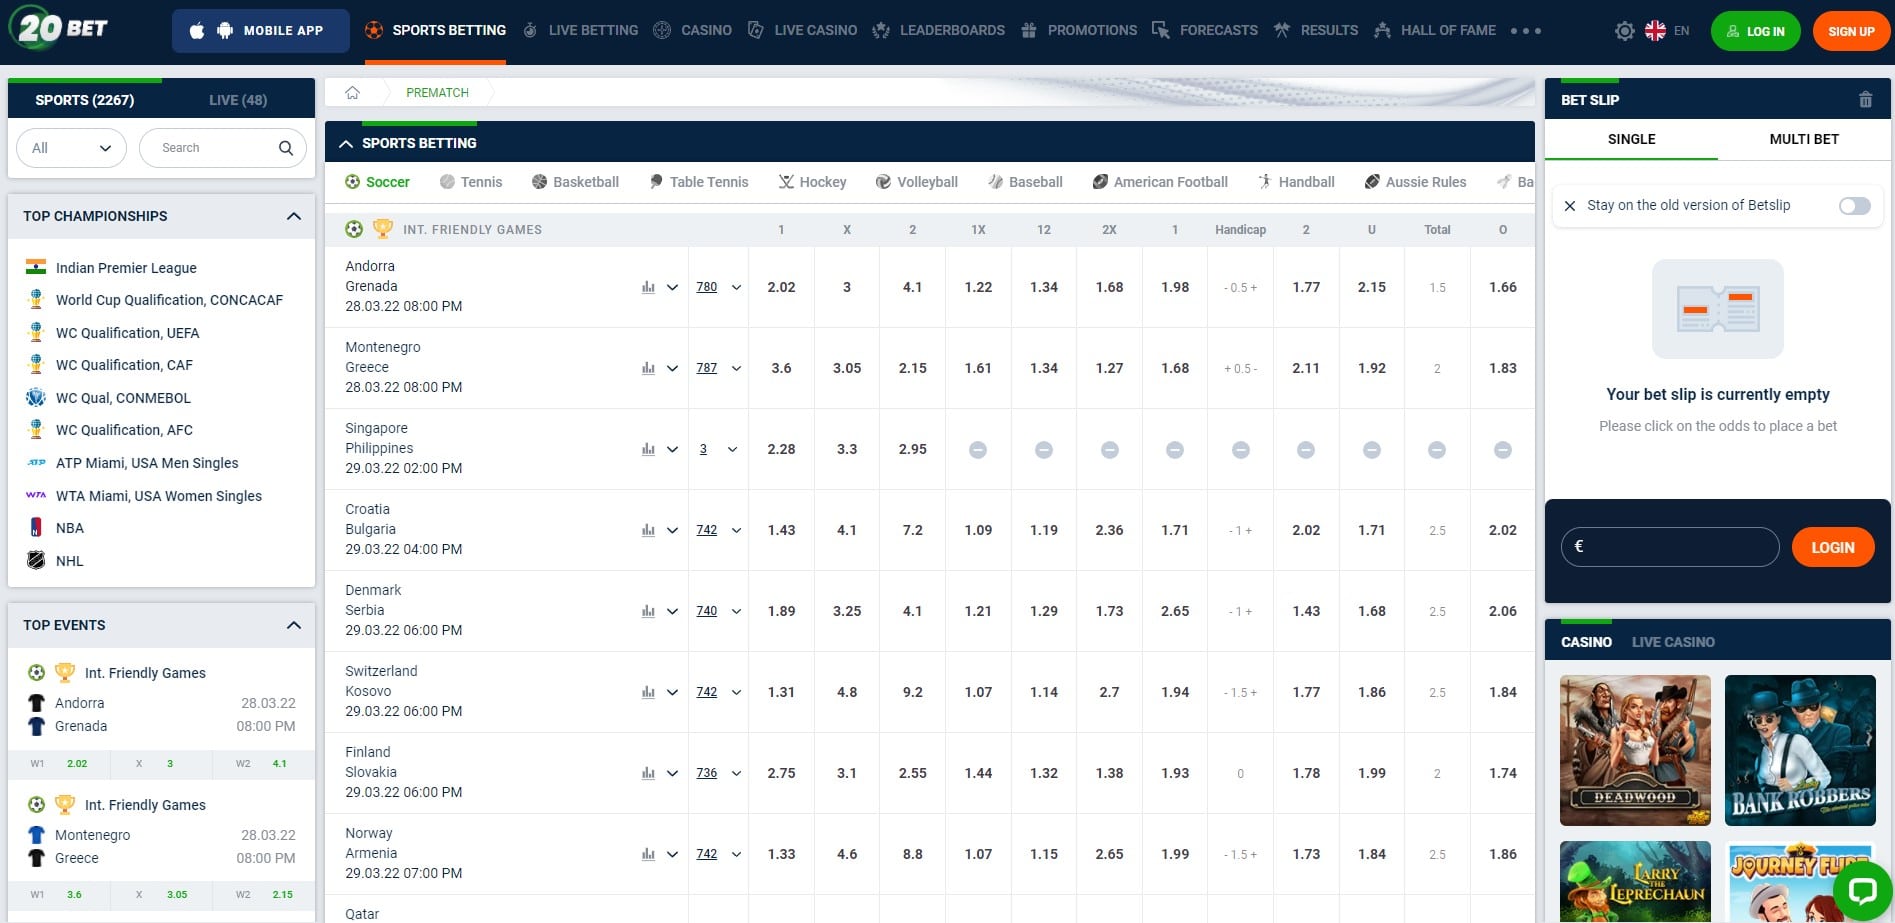
Task: Clear bet slip with trash icon
Action: [1865, 100]
